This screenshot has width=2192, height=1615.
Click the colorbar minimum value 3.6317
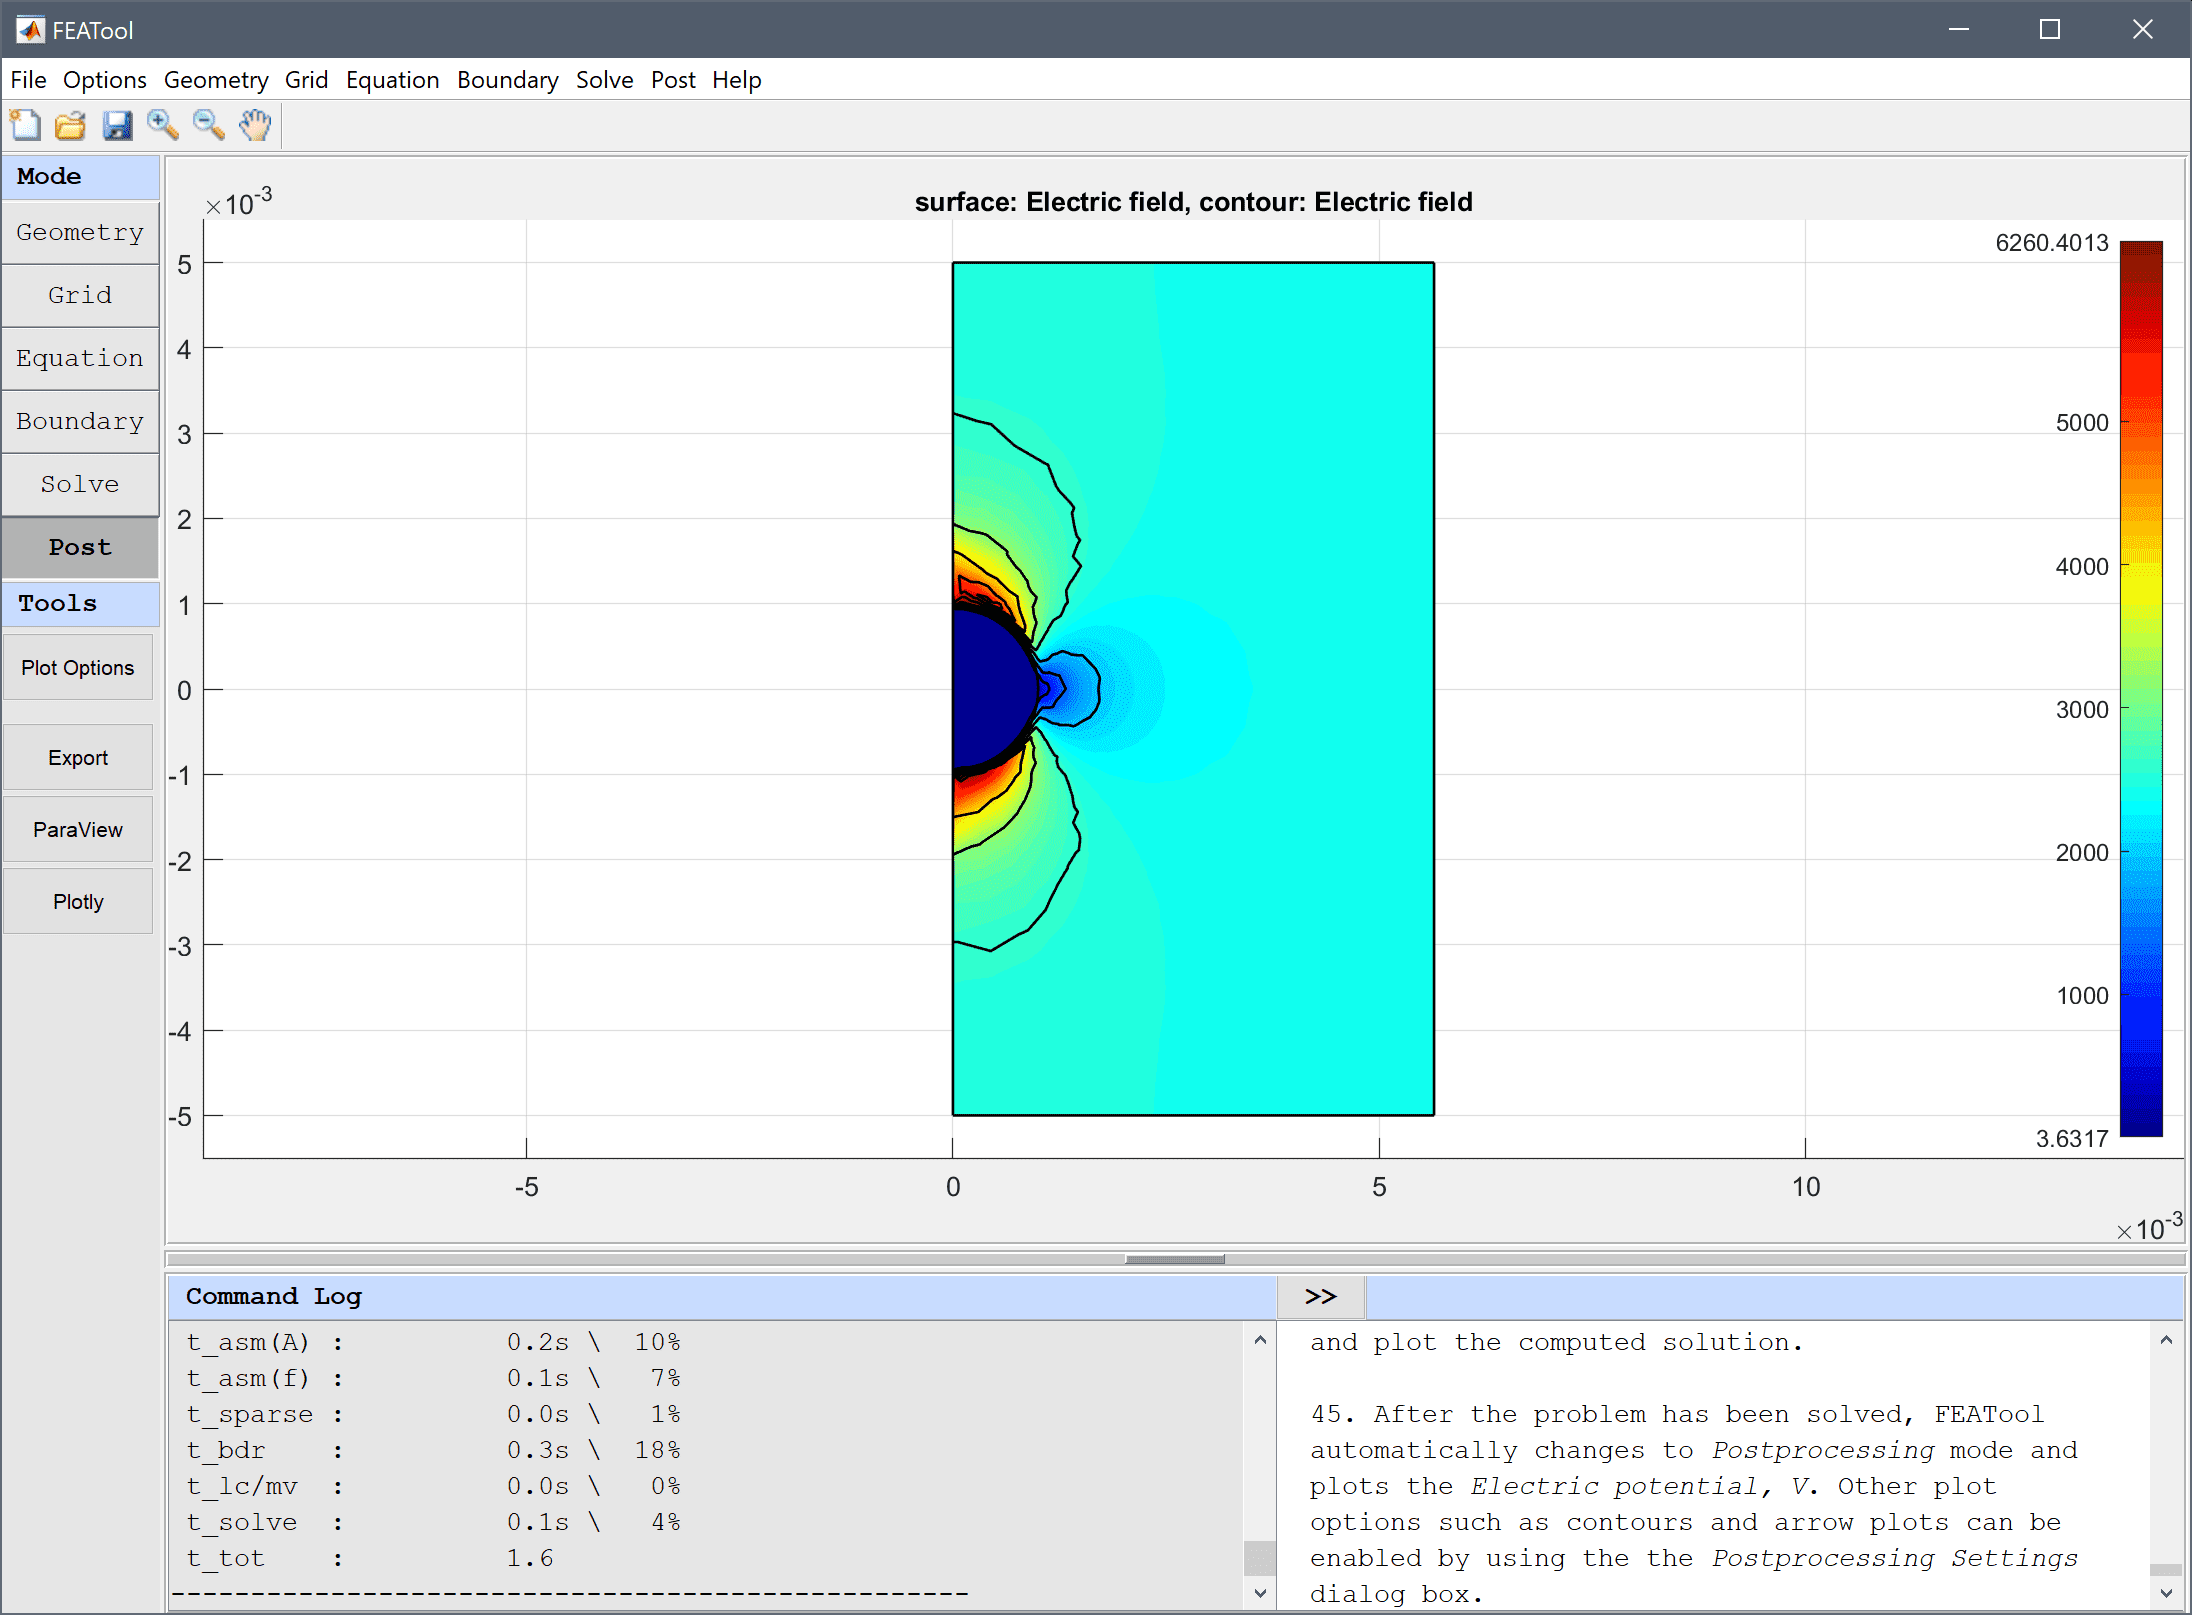2072,1139
